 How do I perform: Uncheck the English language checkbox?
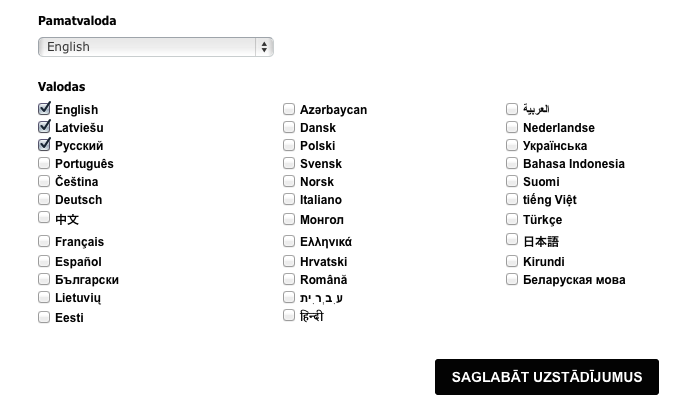tap(44, 109)
